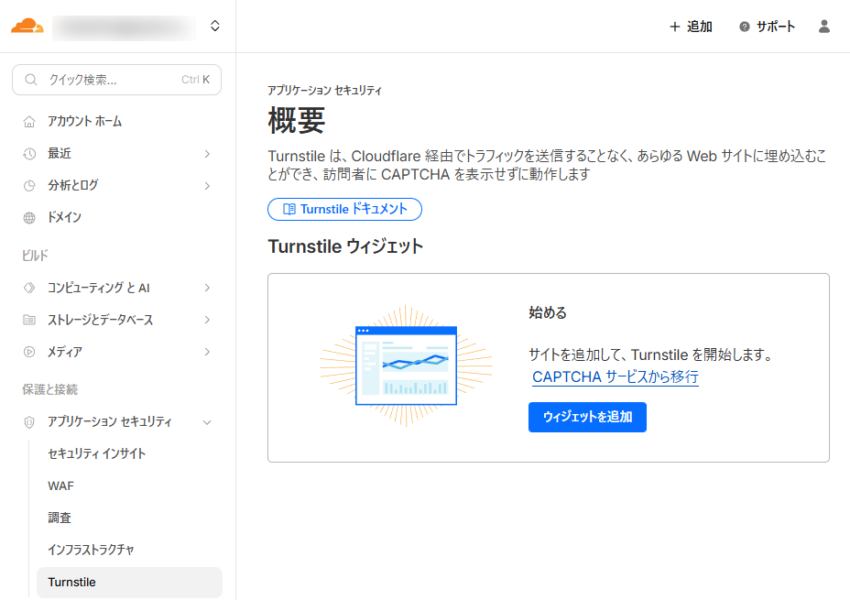
Task: Click the globe icon beside ドメイン
Action: tap(29, 218)
